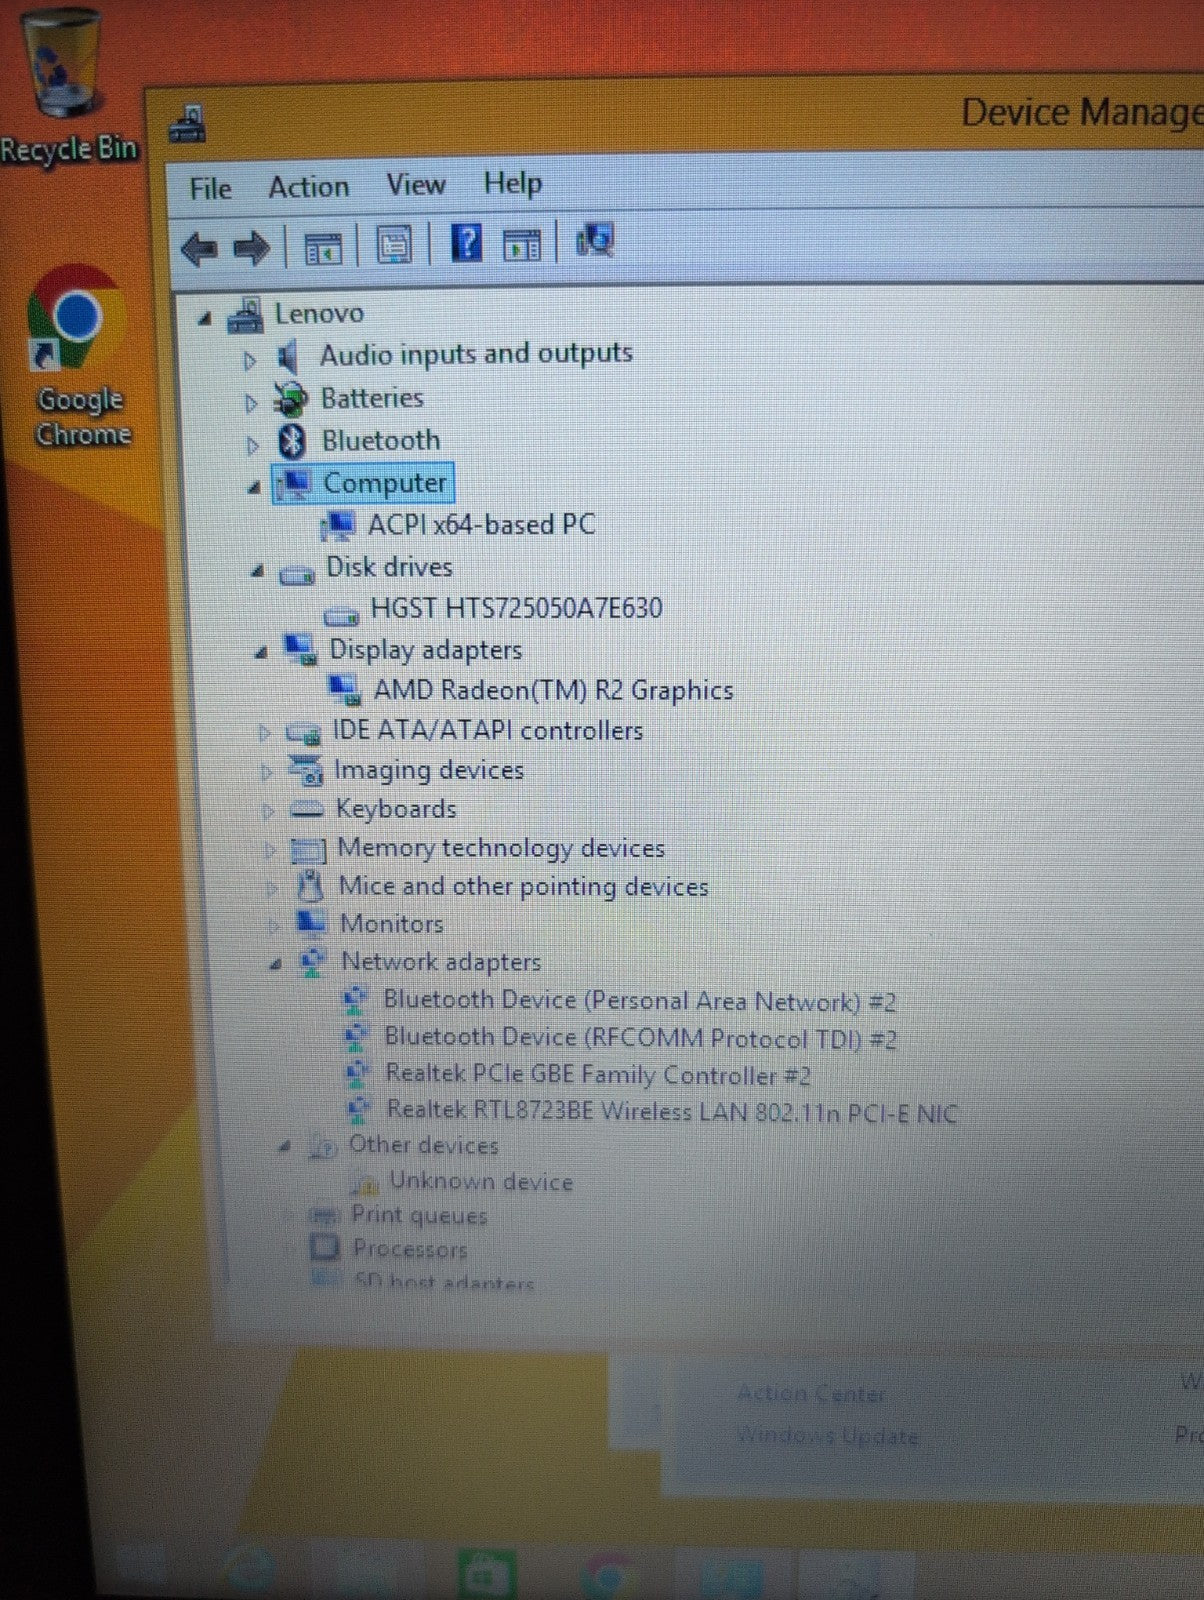Open the File menu
Viewport: 1204px width, 1600px height.
pos(210,188)
